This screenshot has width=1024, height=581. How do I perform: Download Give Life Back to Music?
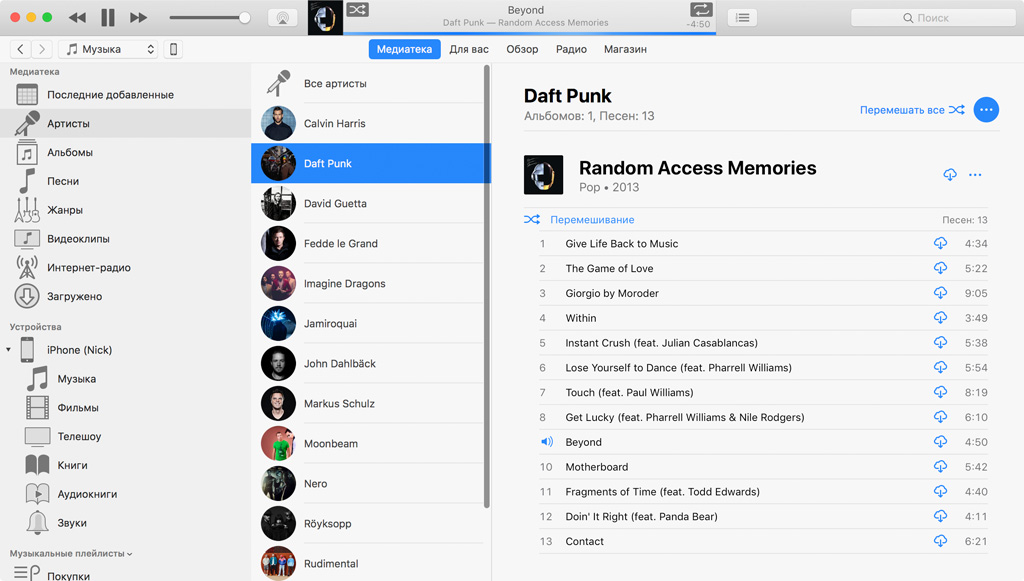940,243
